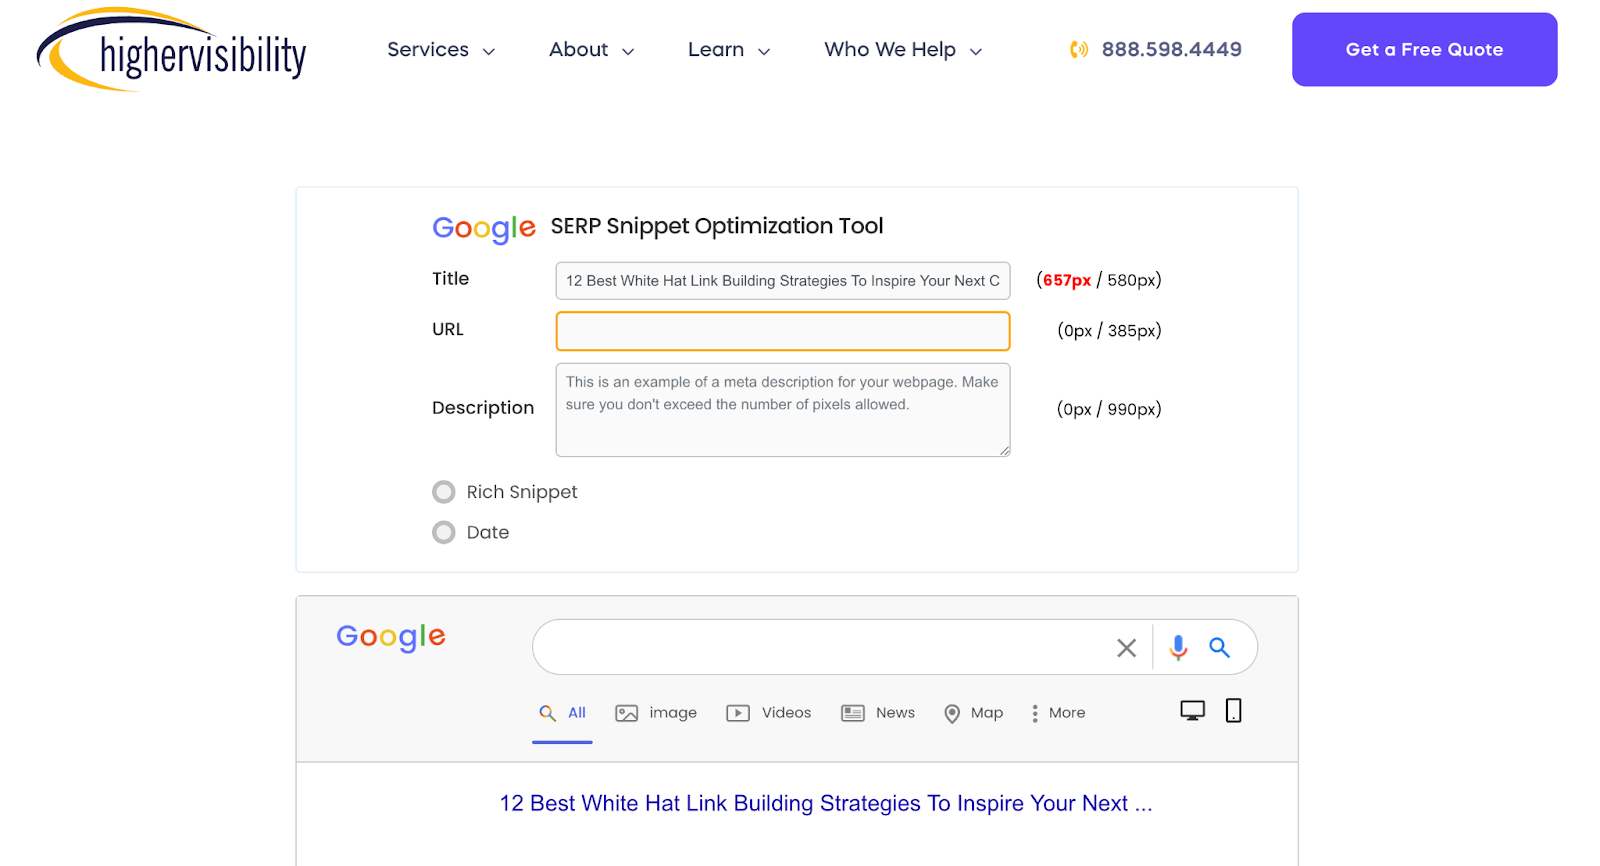Click the SERP Snippet Optimization Tool heading
1600x866 pixels.
click(x=717, y=227)
